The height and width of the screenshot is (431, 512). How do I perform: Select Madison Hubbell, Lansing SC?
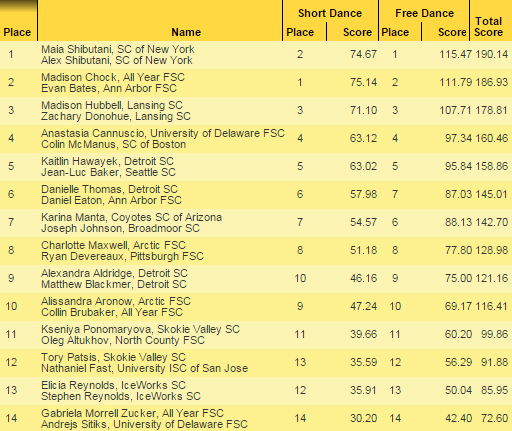pos(112,105)
